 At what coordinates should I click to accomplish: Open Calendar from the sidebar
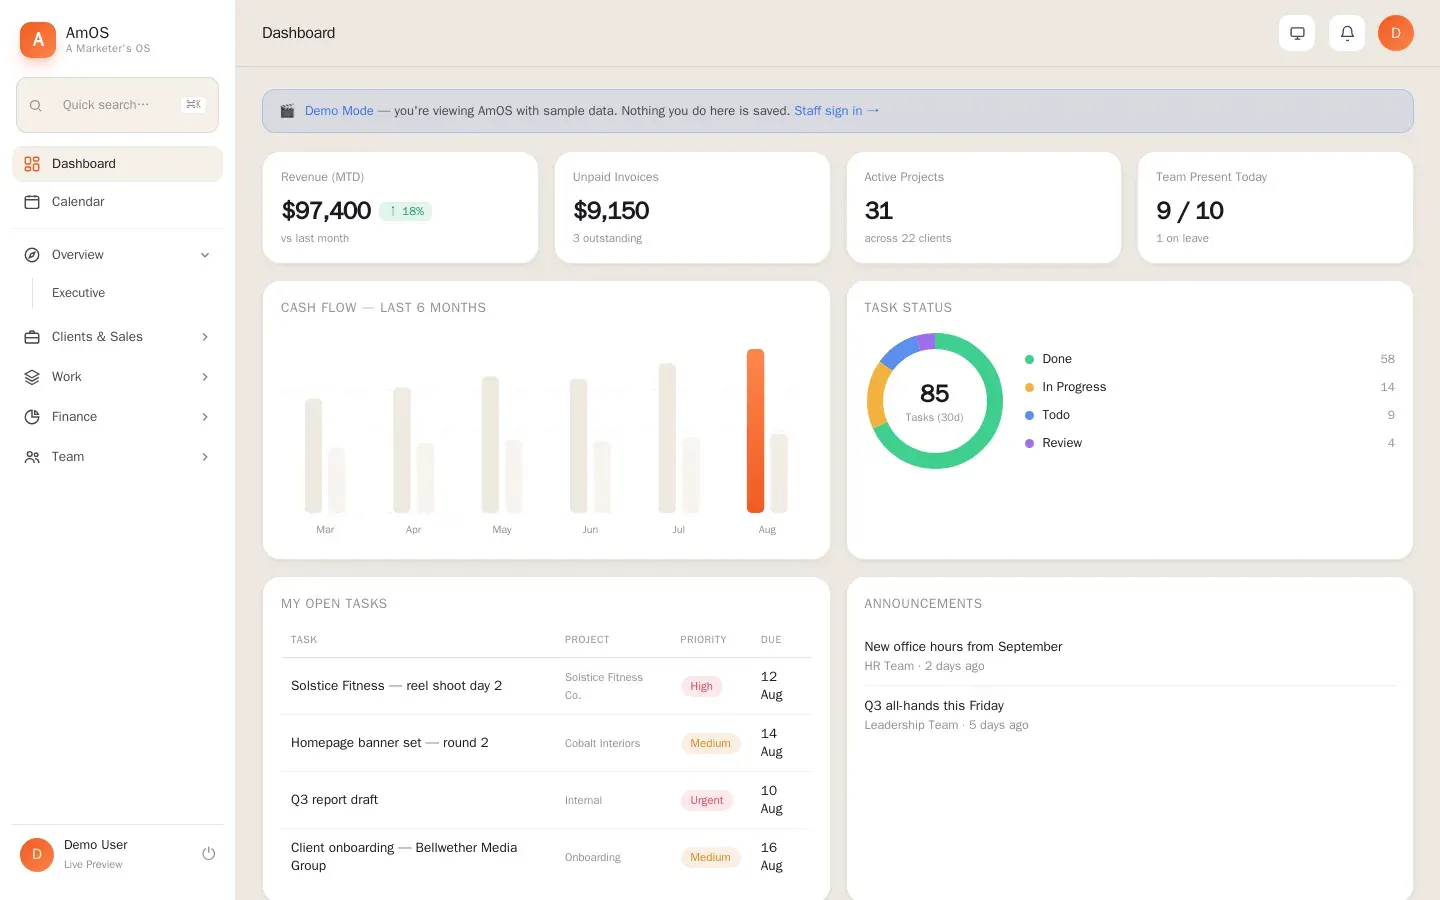(x=117, y=202)
